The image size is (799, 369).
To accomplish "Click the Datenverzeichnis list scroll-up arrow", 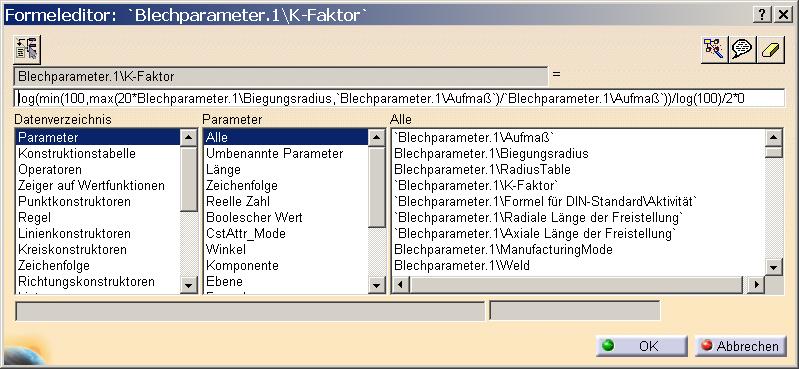I will 189,138.
